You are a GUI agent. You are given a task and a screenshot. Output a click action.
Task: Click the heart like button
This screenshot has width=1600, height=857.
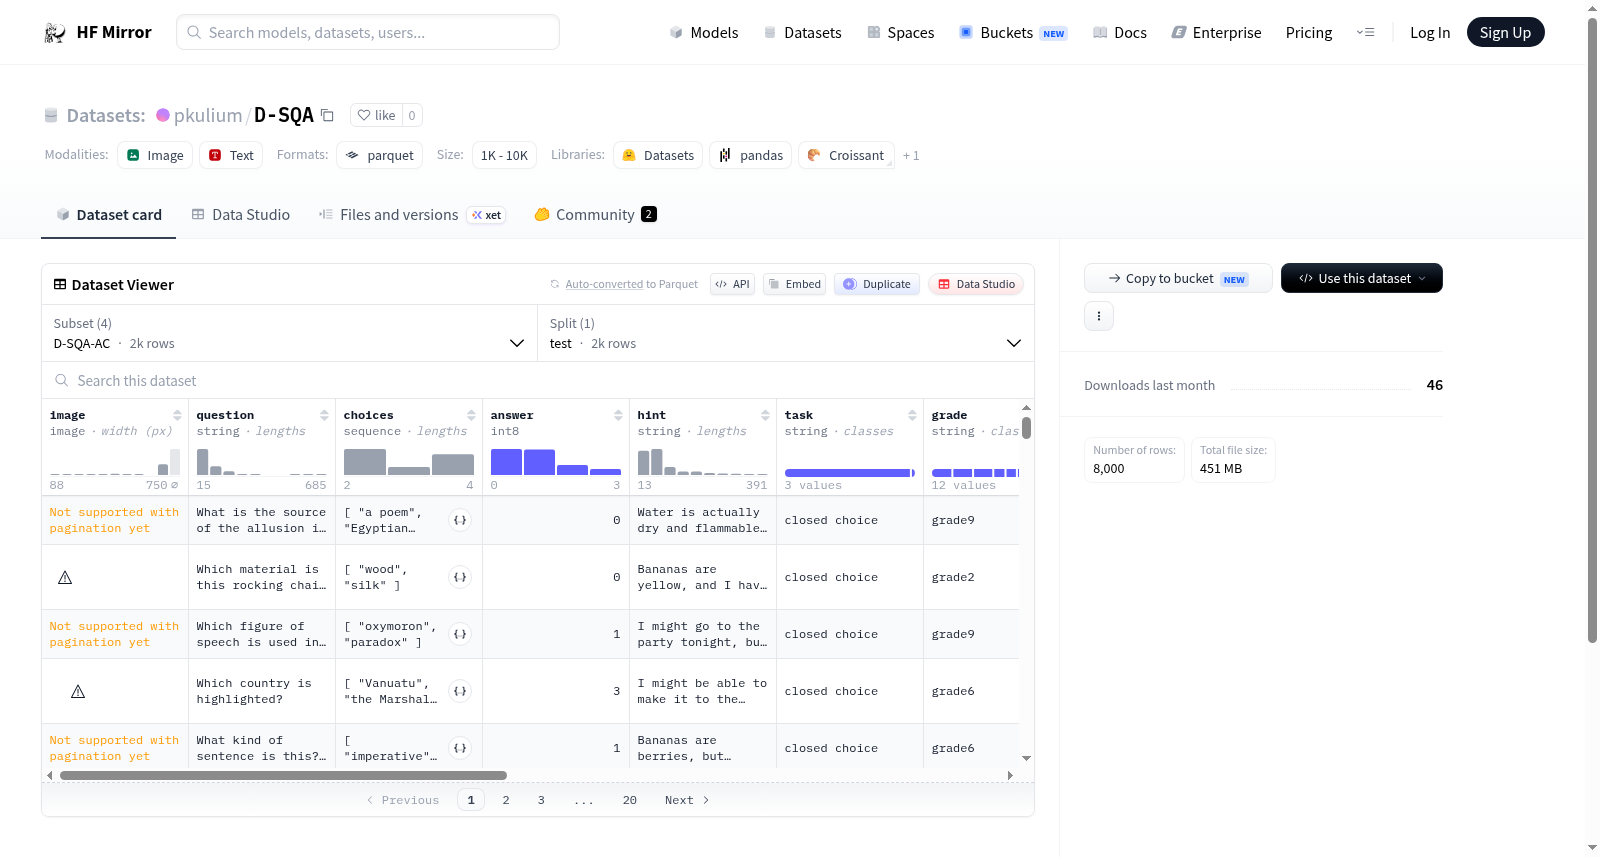(376, 115)
